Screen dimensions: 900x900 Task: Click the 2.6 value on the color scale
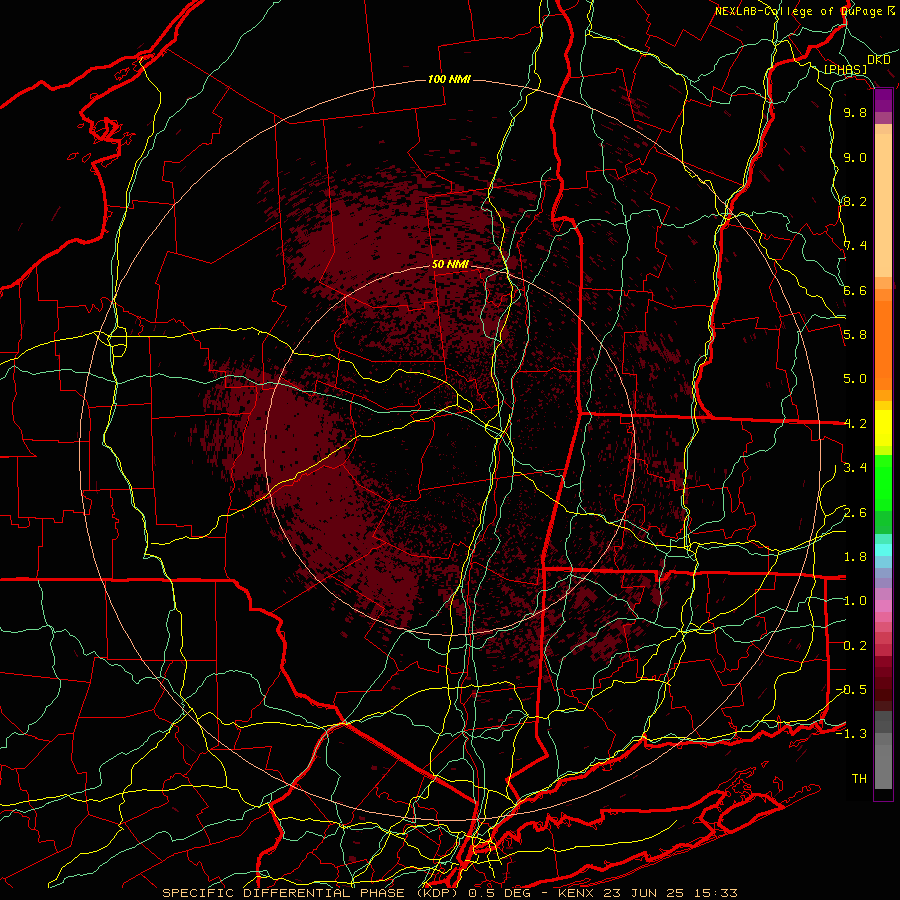pyautogui.click(x=855, y=513)
